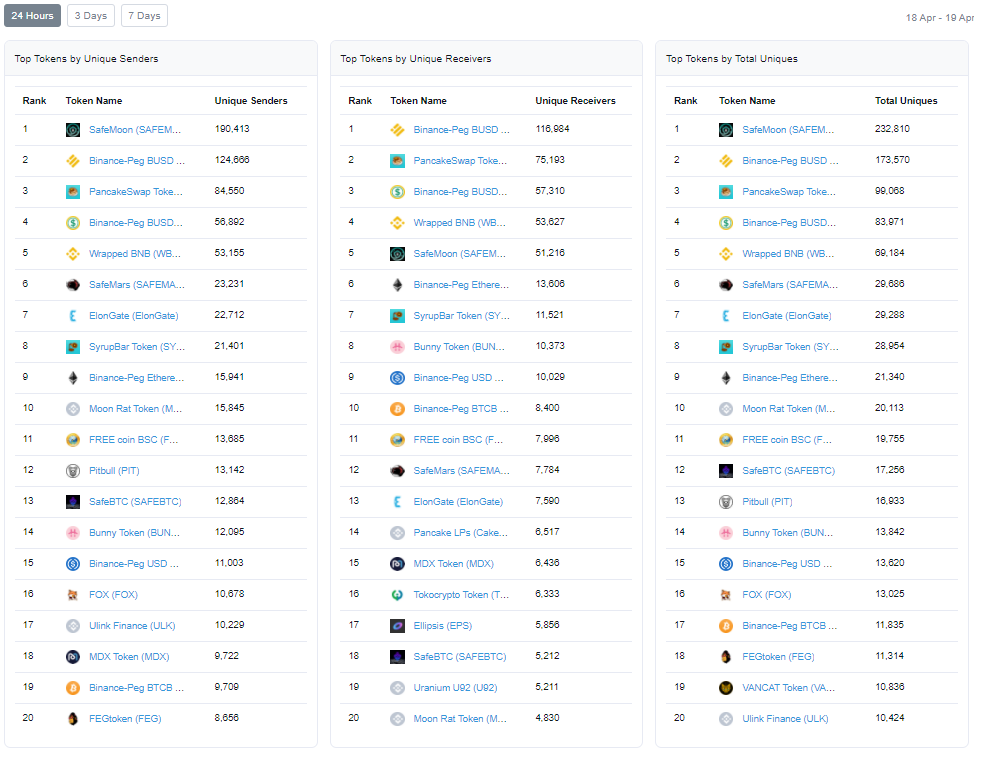The width and height of the screenshot is (983, 761).
Task: Click Top Tokens by Total Uniques heading
Action: (x=732, y=59)
